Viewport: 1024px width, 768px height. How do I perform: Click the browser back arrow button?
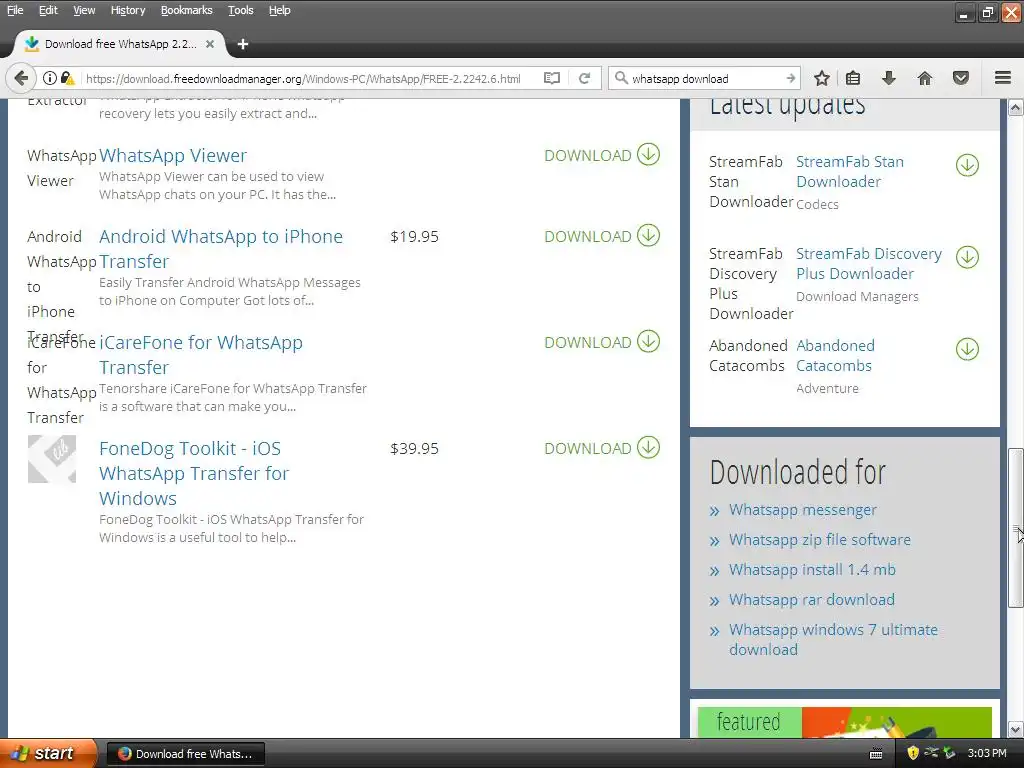pos(21,78)
